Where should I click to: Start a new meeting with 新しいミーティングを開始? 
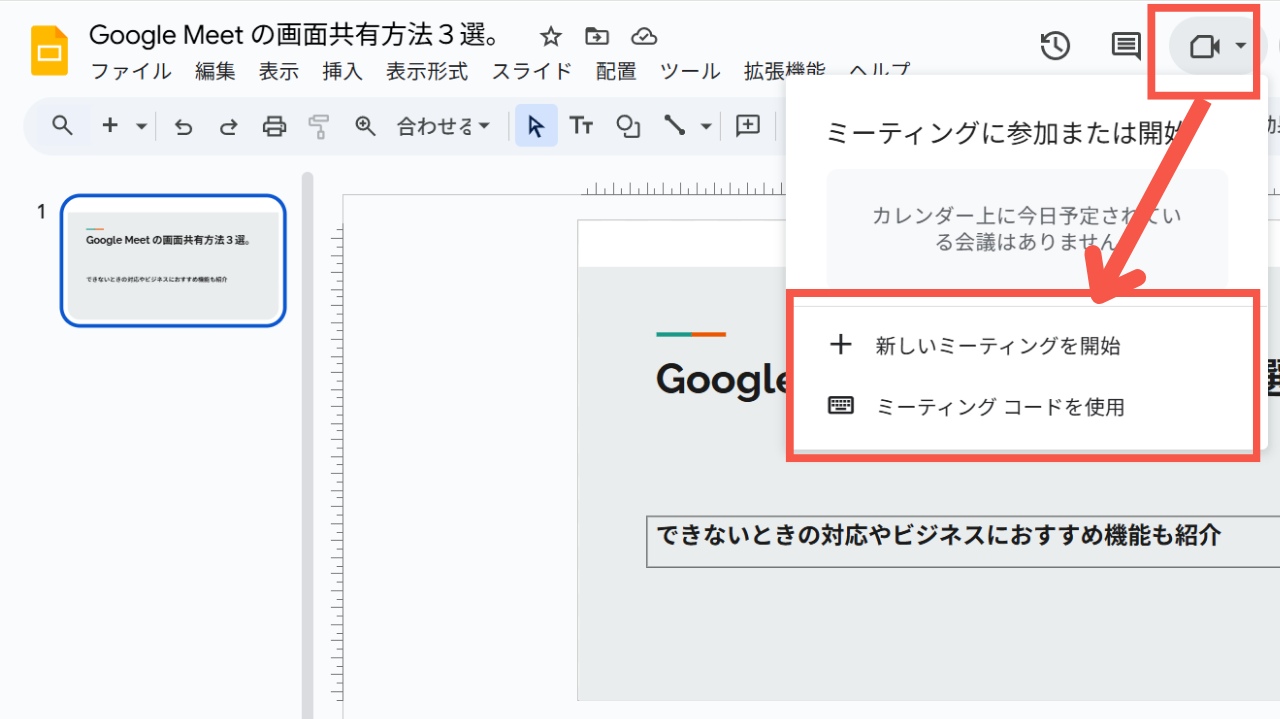click(997, 346)
